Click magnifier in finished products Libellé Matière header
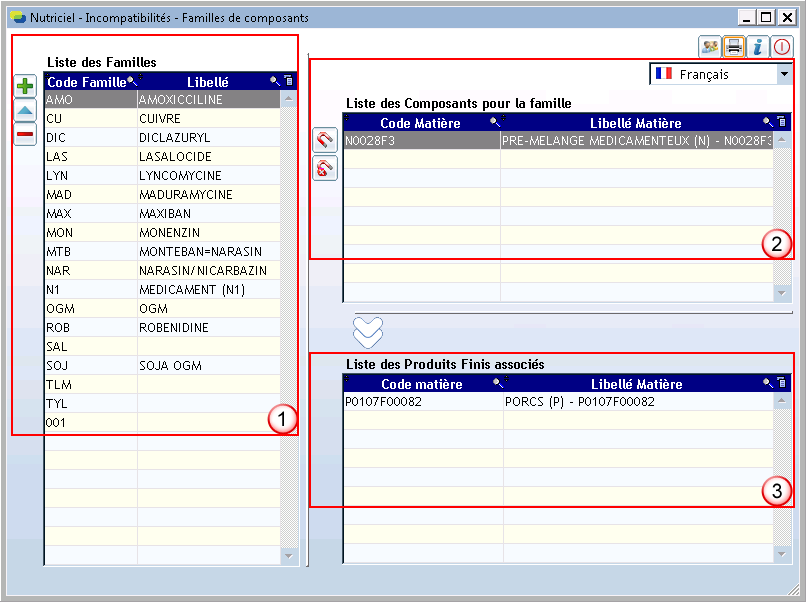The width and height of the screenshot is (806, 602). 768,382
